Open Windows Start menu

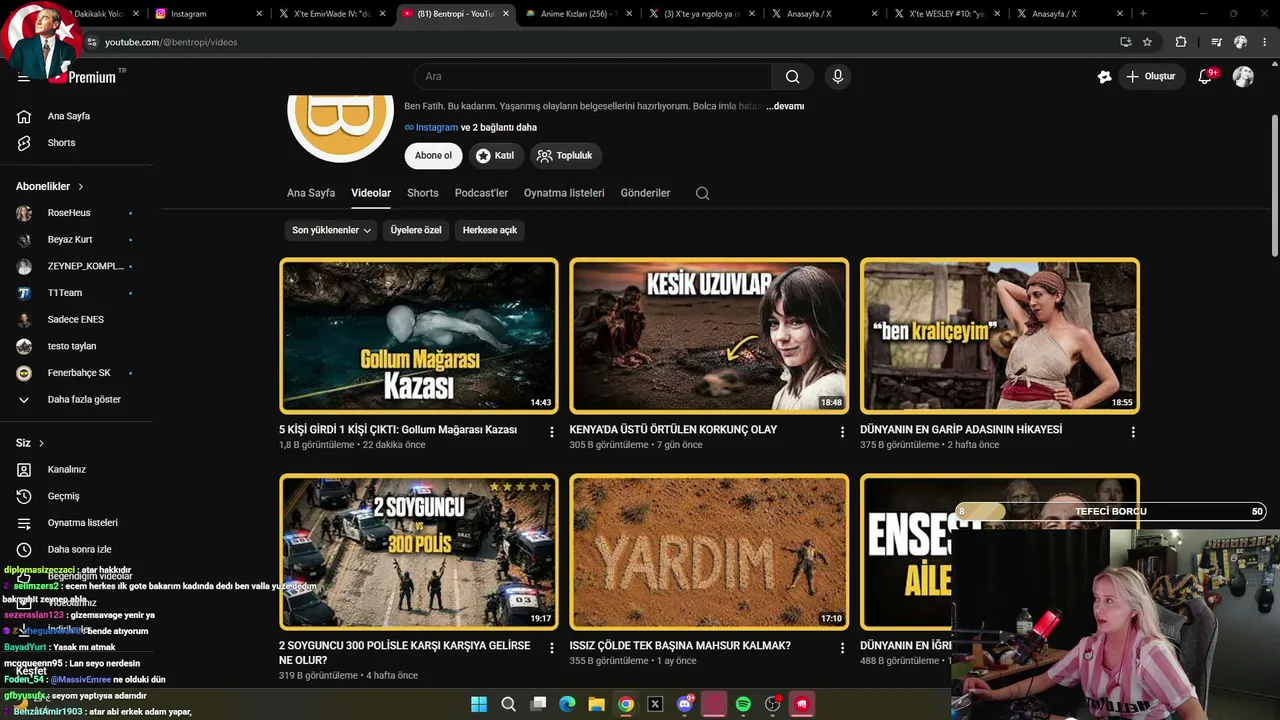pyautogui.click(x=479, y=704)
